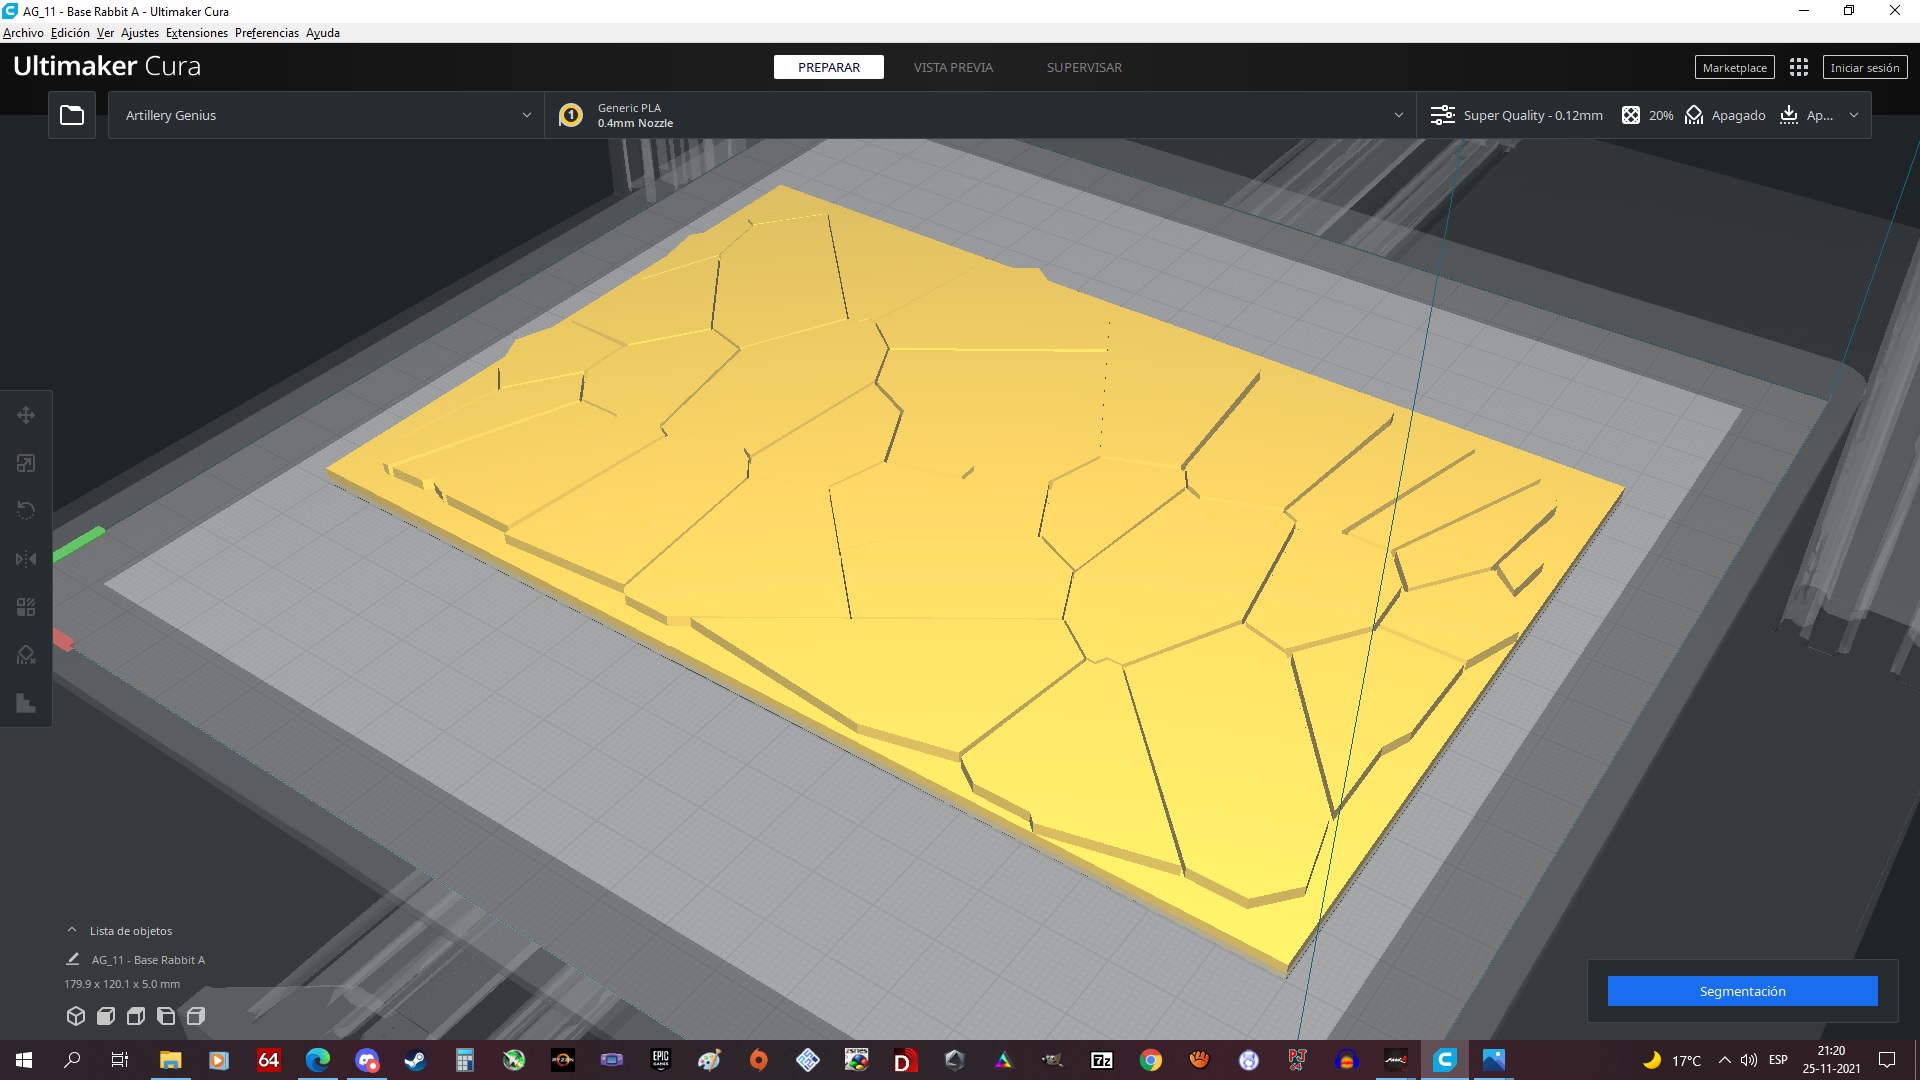Click the Open File folder icon

72,115
